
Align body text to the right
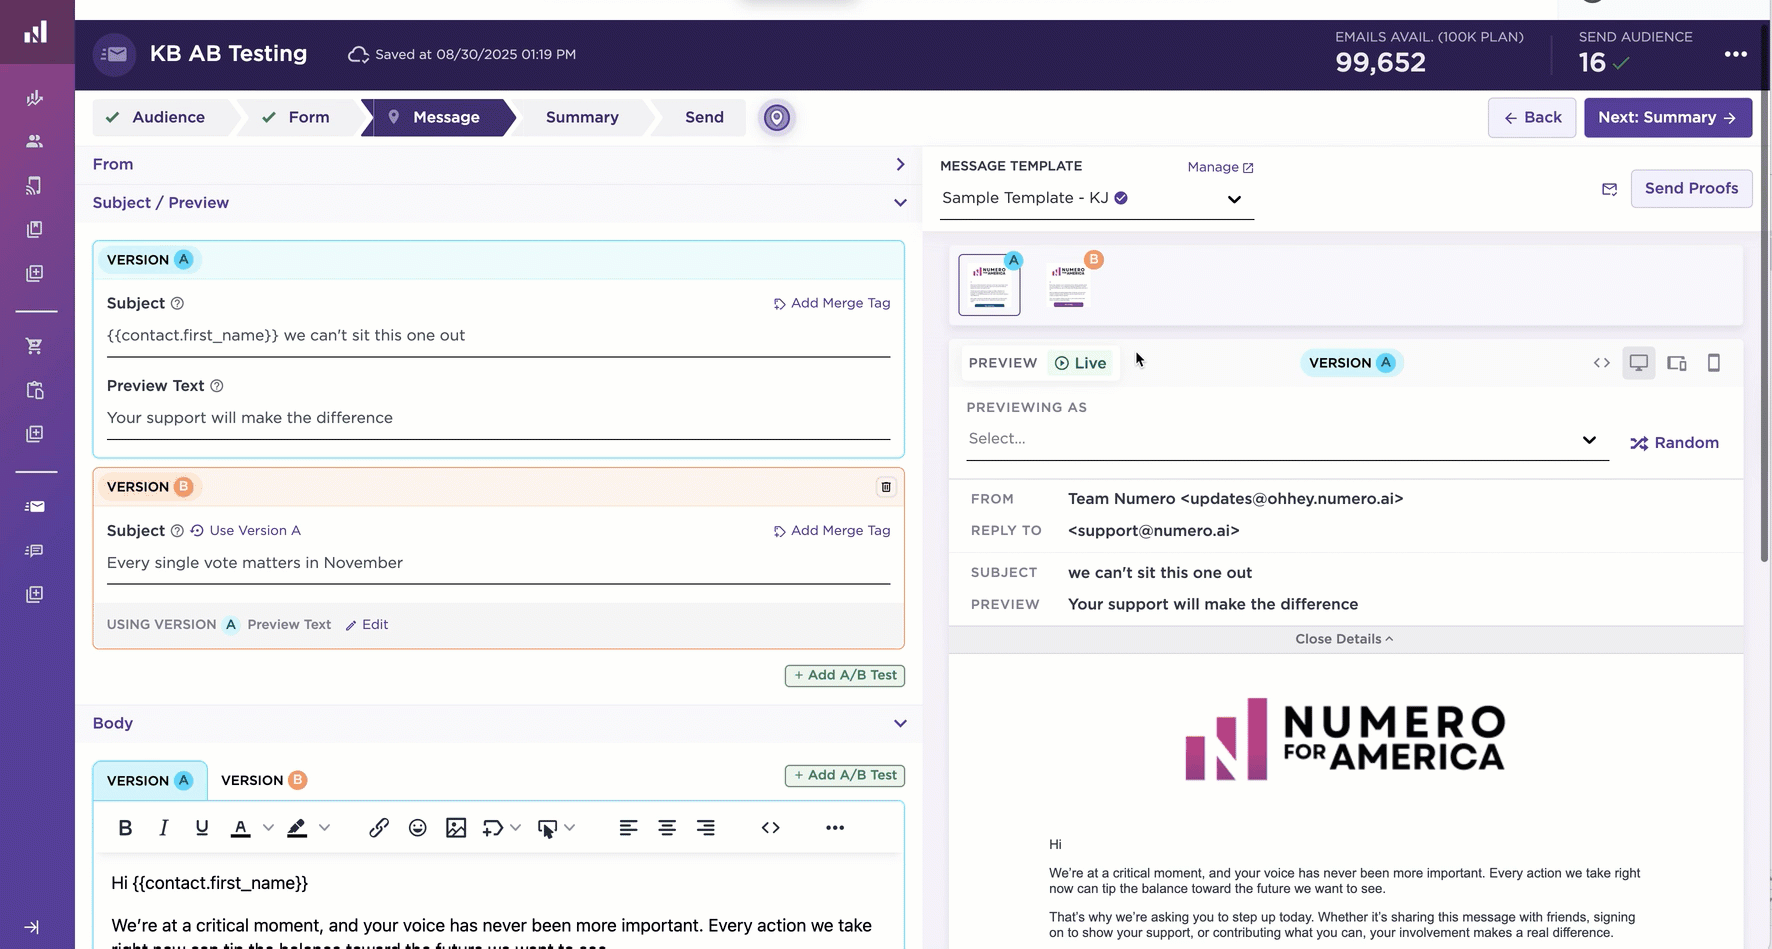[706, 828]
